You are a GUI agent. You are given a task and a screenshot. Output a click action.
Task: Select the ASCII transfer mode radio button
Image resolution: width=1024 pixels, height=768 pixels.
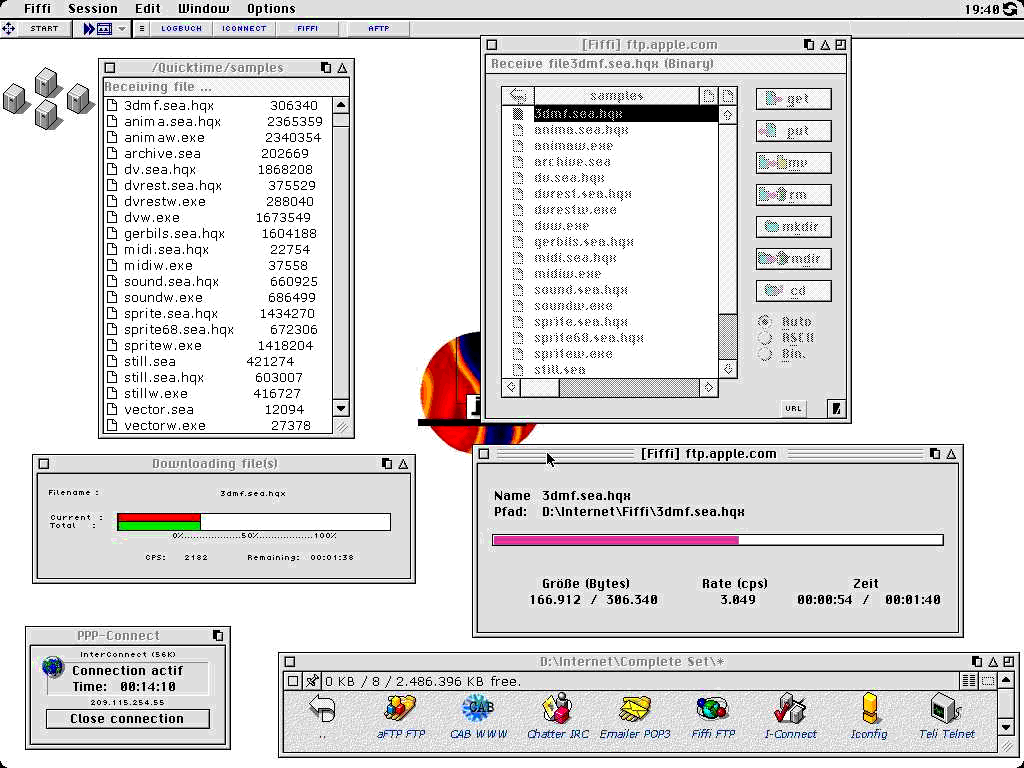[765, 338]
